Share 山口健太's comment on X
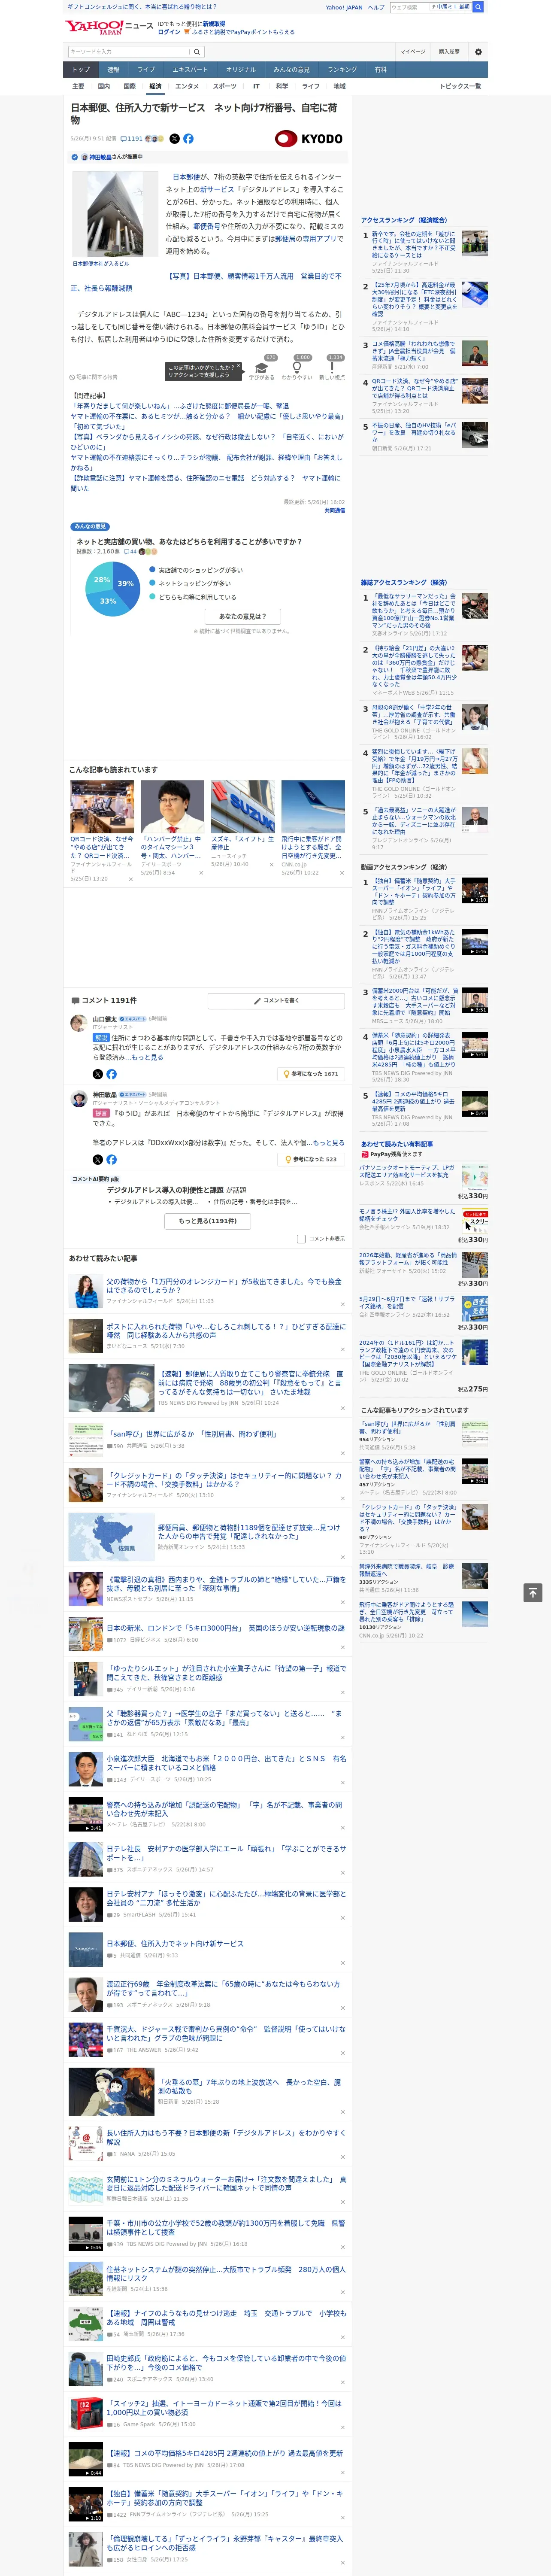The height and width of the screenshot is (2576, 551). (x=98, y=1074)
